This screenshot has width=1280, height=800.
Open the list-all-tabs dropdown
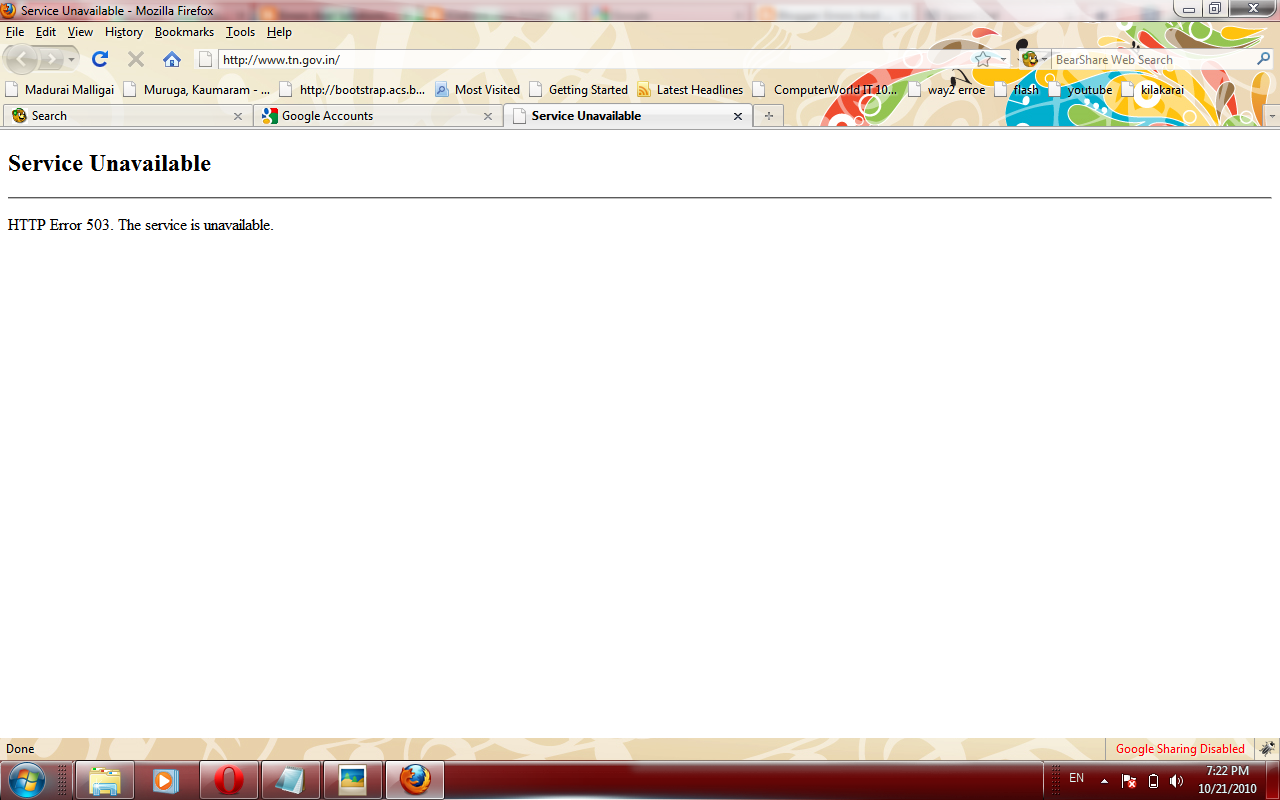[1274, 116]
